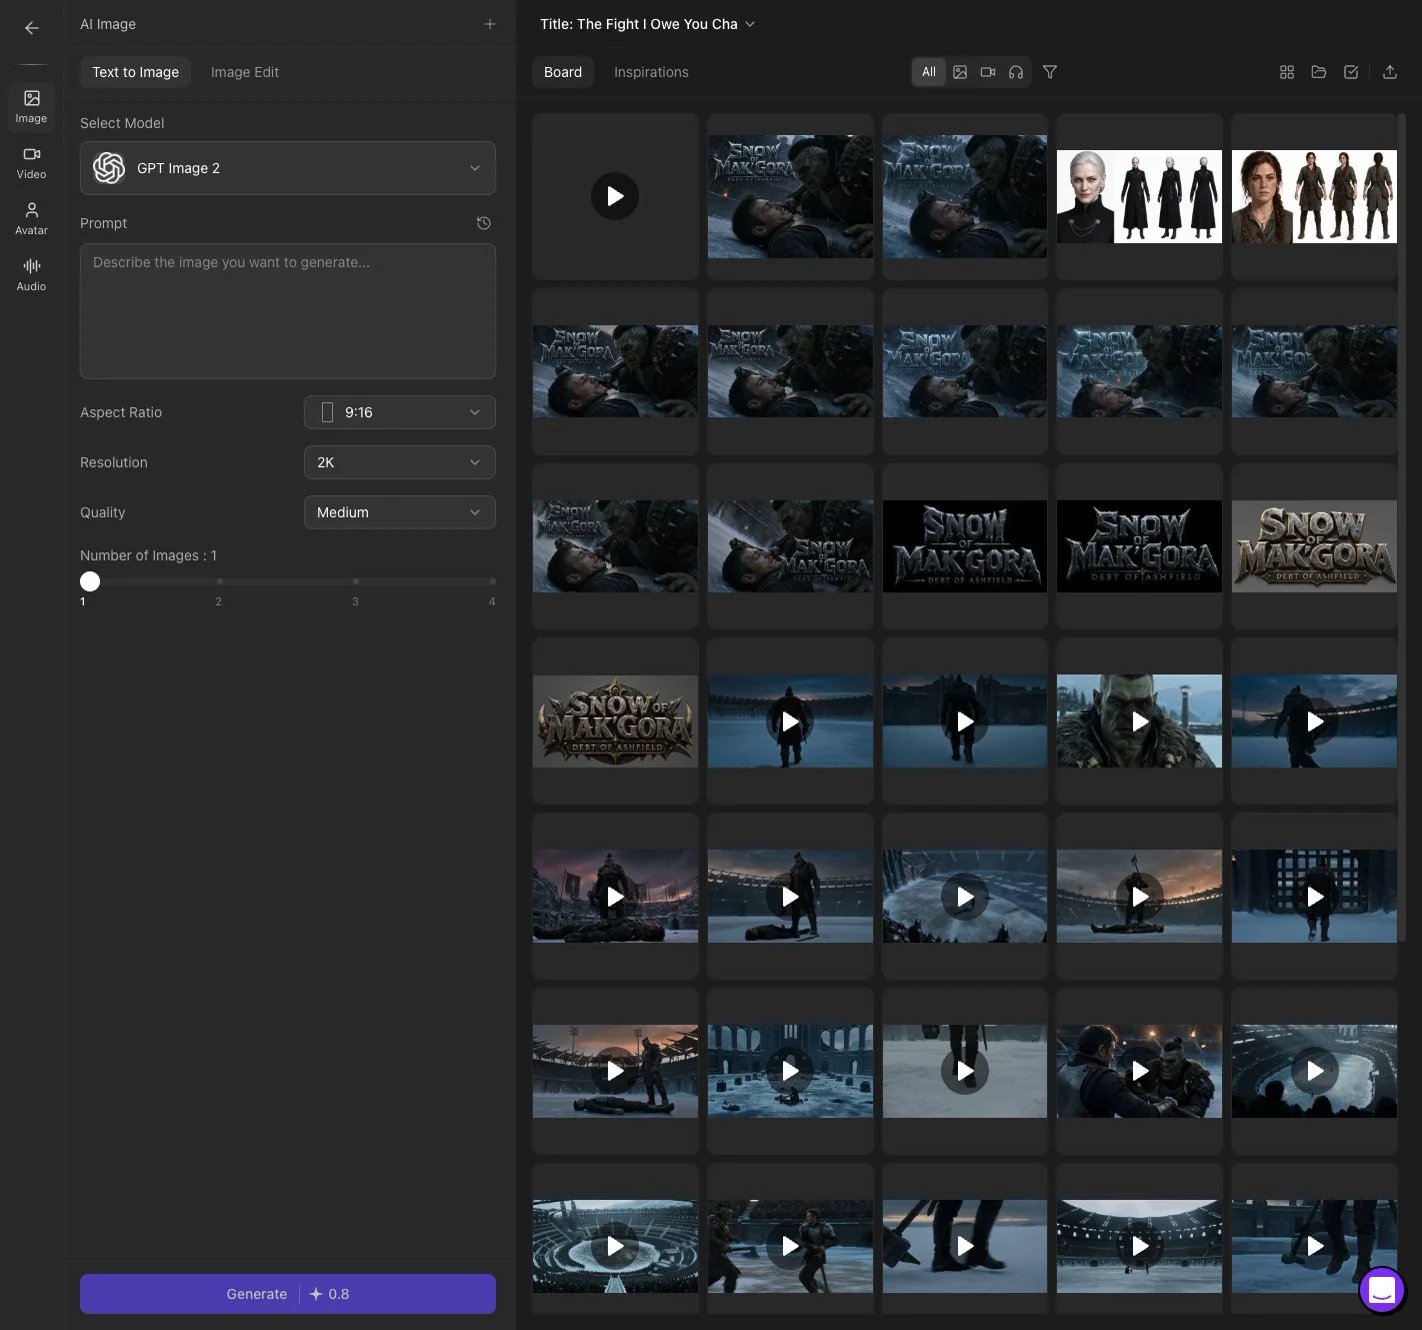Open the Resolution 2K dropdown
Image resolution: width=1422 pixels, height=1330 pixels.
pos(400,462)
